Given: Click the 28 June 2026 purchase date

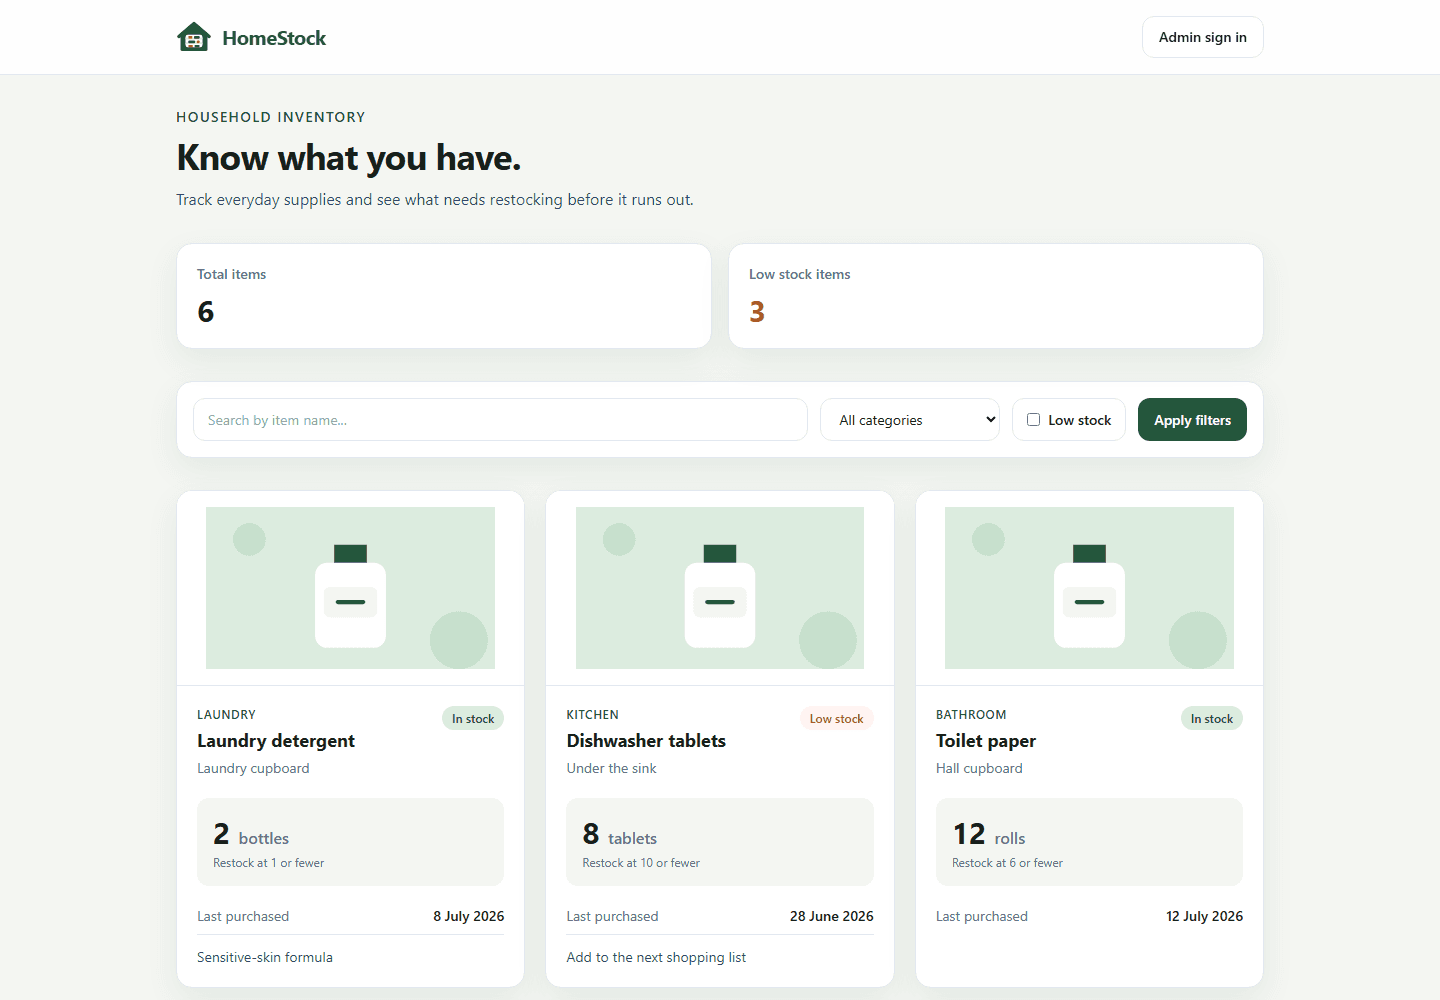Looking at the screenshot, I should [831, 916].
